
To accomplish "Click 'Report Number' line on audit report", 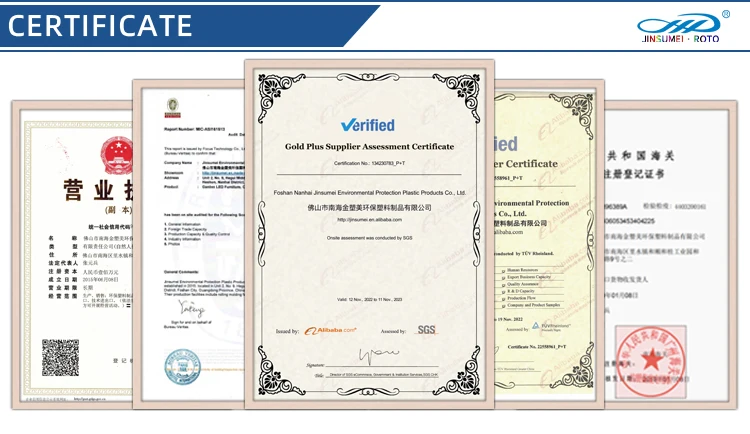I will click(x=194, y=129).
